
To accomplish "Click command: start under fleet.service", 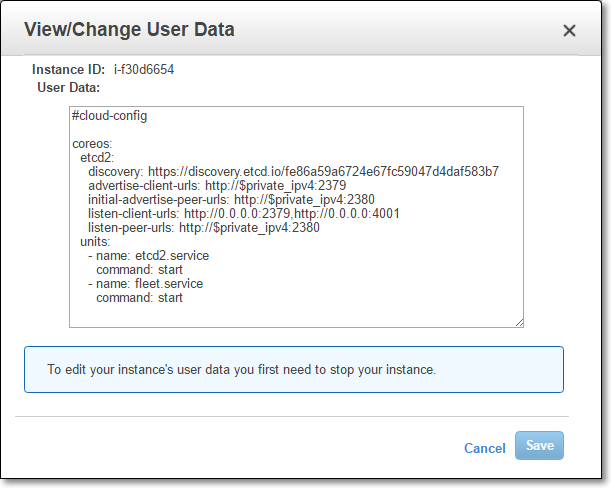I will (139, 298).
